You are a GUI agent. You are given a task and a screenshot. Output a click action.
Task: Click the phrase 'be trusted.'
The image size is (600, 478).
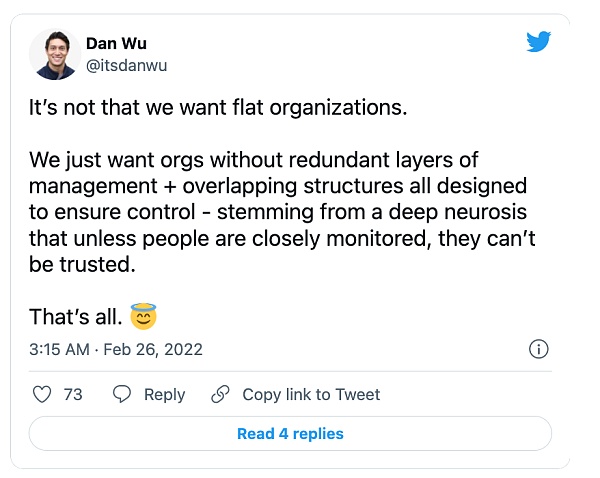click(78, 265)
